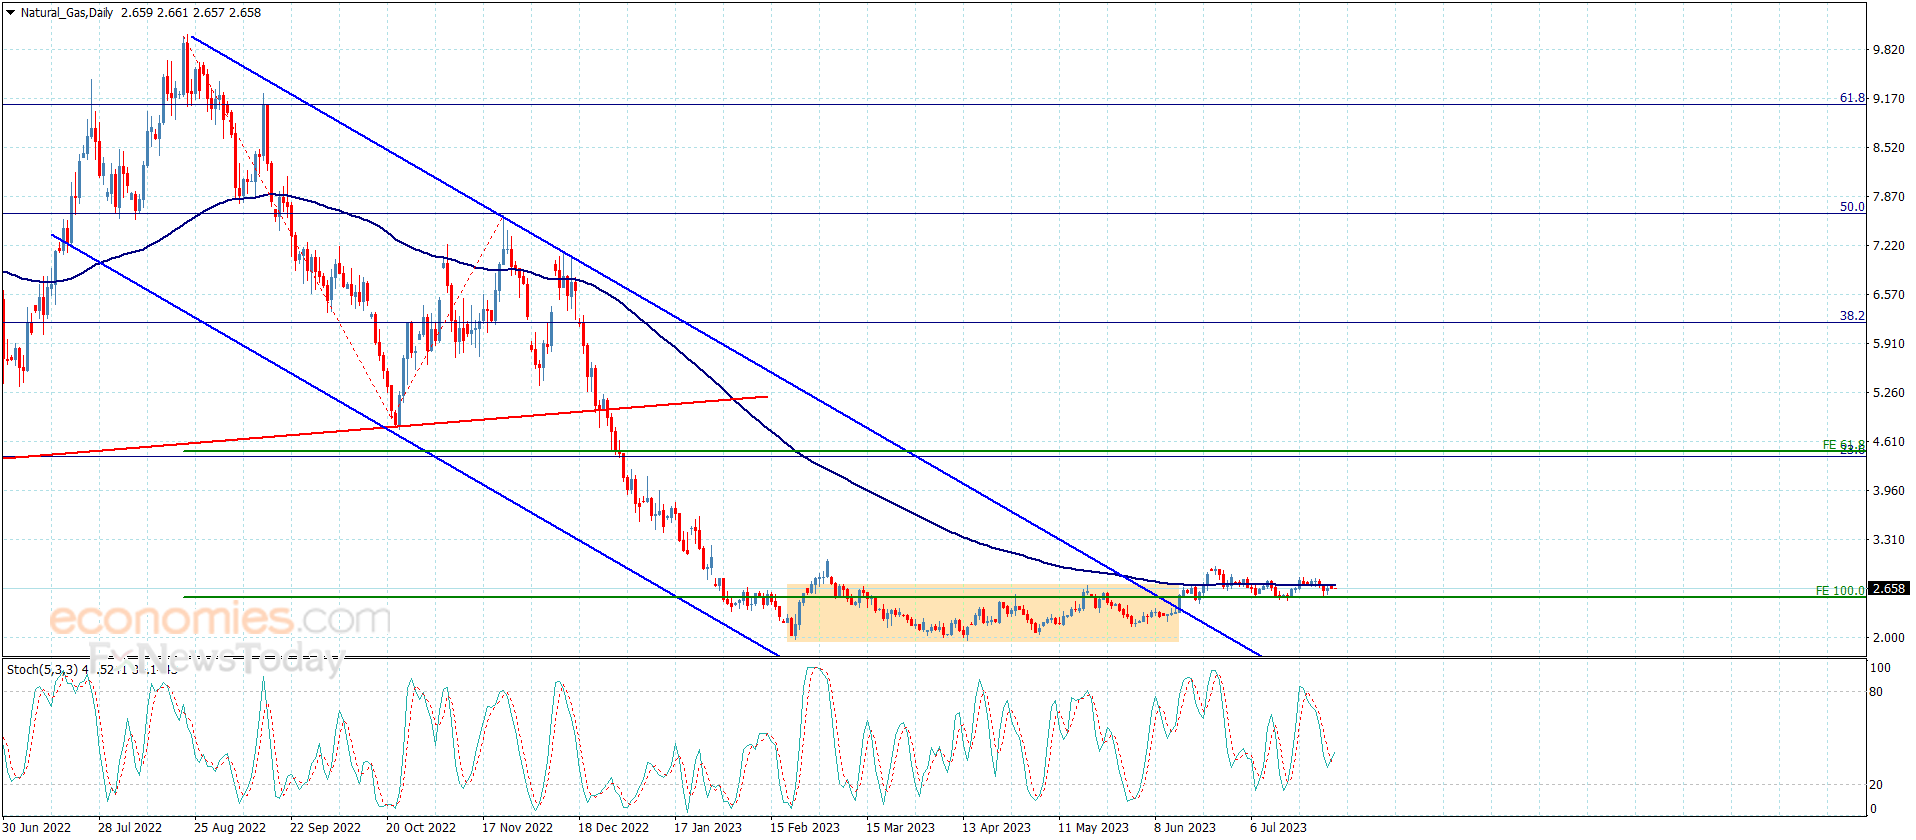1916x840 pixels.
Task: Select the 15 Mar 2023 date label
Action: click(x=900, y=827)
